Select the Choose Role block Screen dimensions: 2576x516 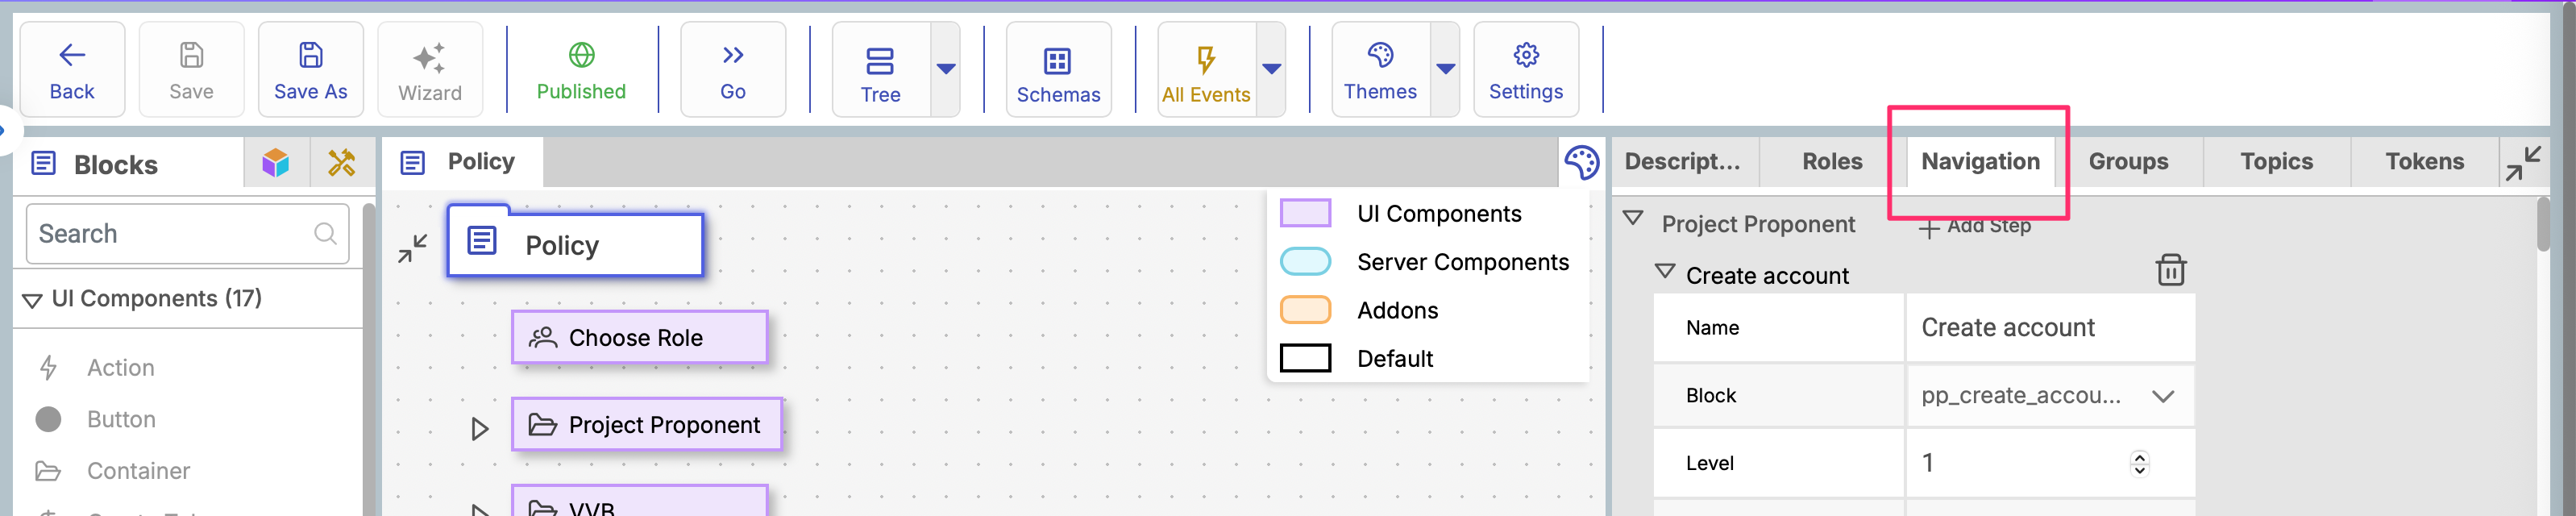(x=639, y=338)
